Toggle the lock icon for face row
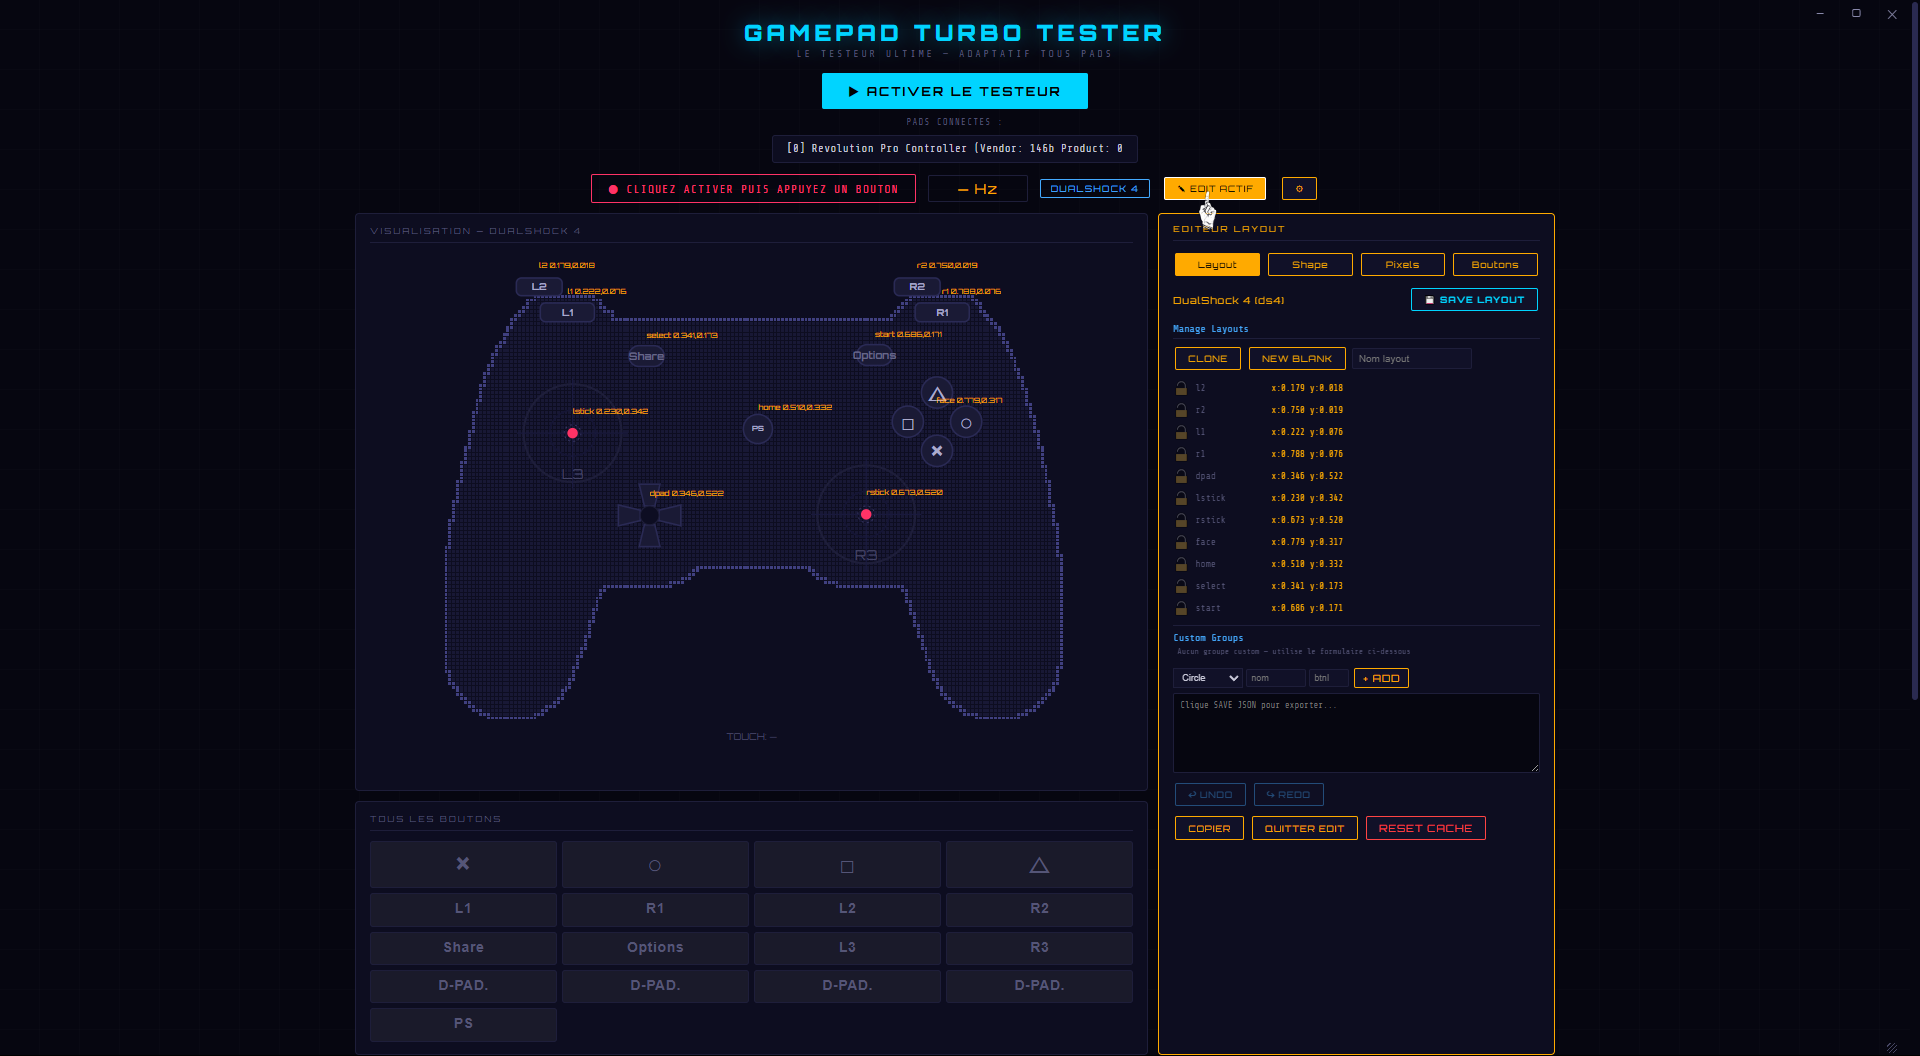Image resolution: width=1920 pixels, height=1056 pixels. click(1181, 542)
